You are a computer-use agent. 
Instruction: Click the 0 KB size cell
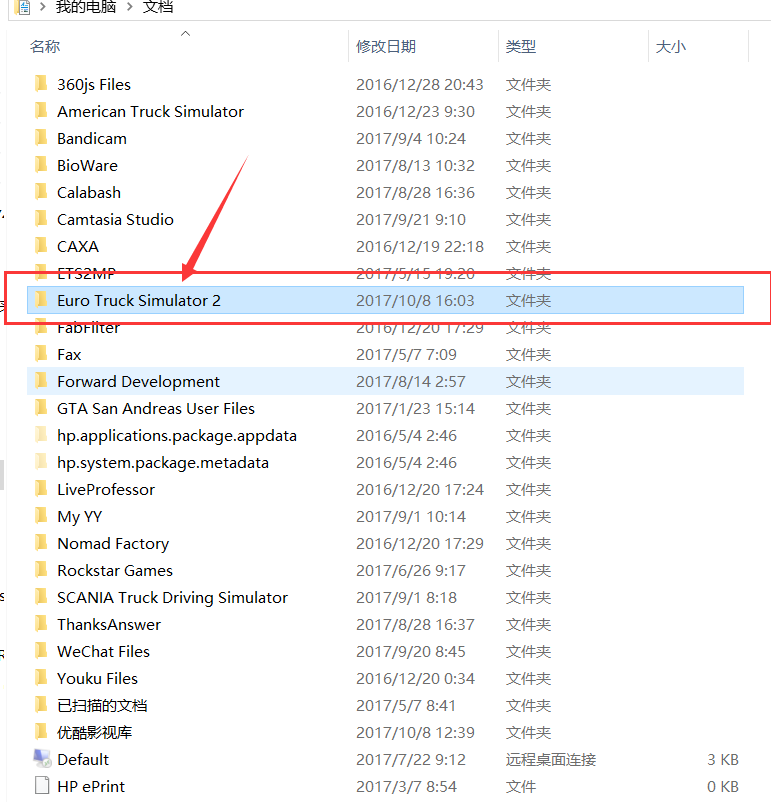point(723,787)
